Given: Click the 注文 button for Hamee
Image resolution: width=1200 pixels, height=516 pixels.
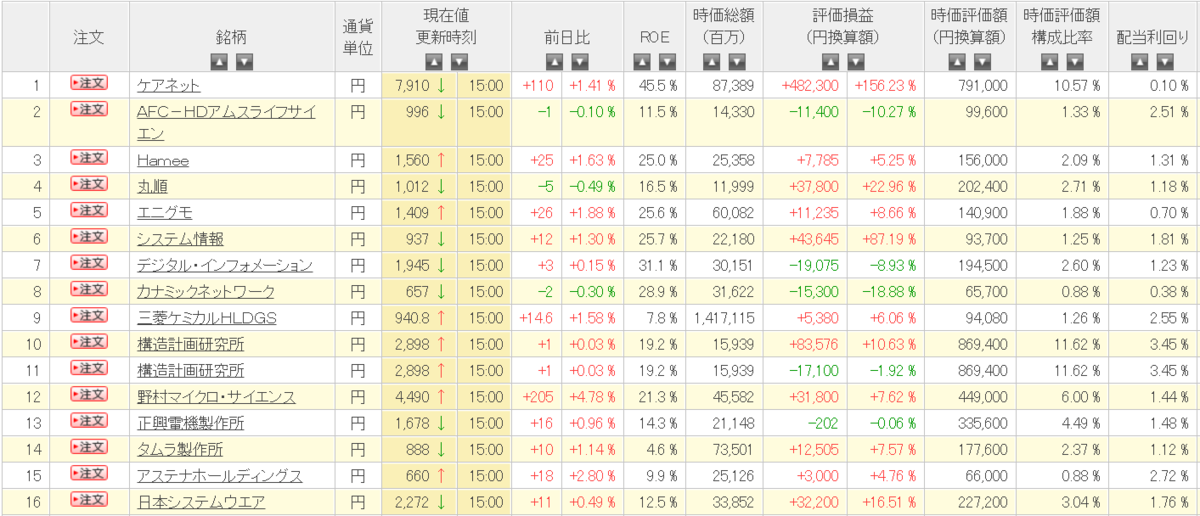Looking at the screenshot, I should click(x=89, y=159).
